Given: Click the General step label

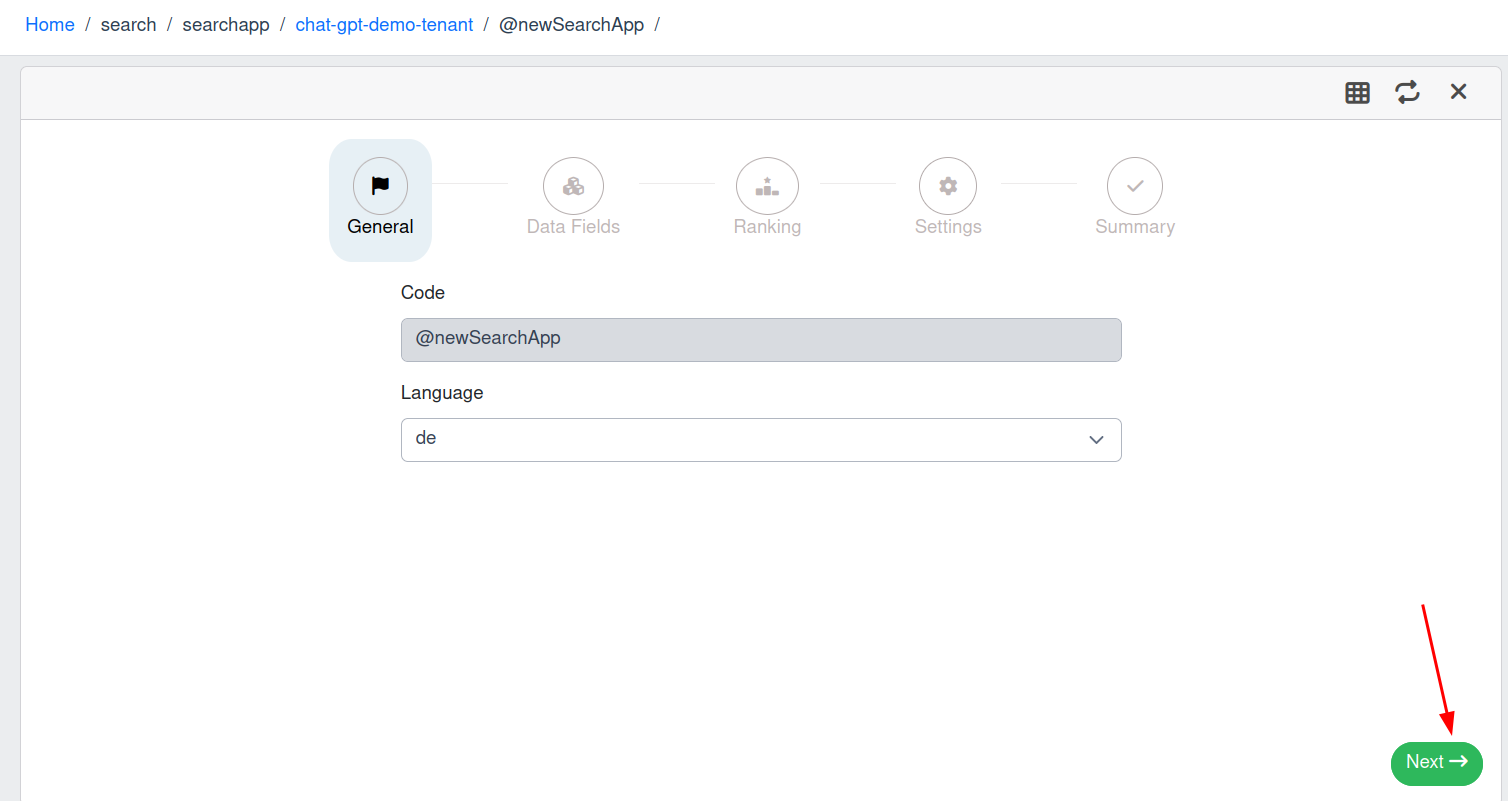Looking at the screenshot, I should [x=380, y=227].
